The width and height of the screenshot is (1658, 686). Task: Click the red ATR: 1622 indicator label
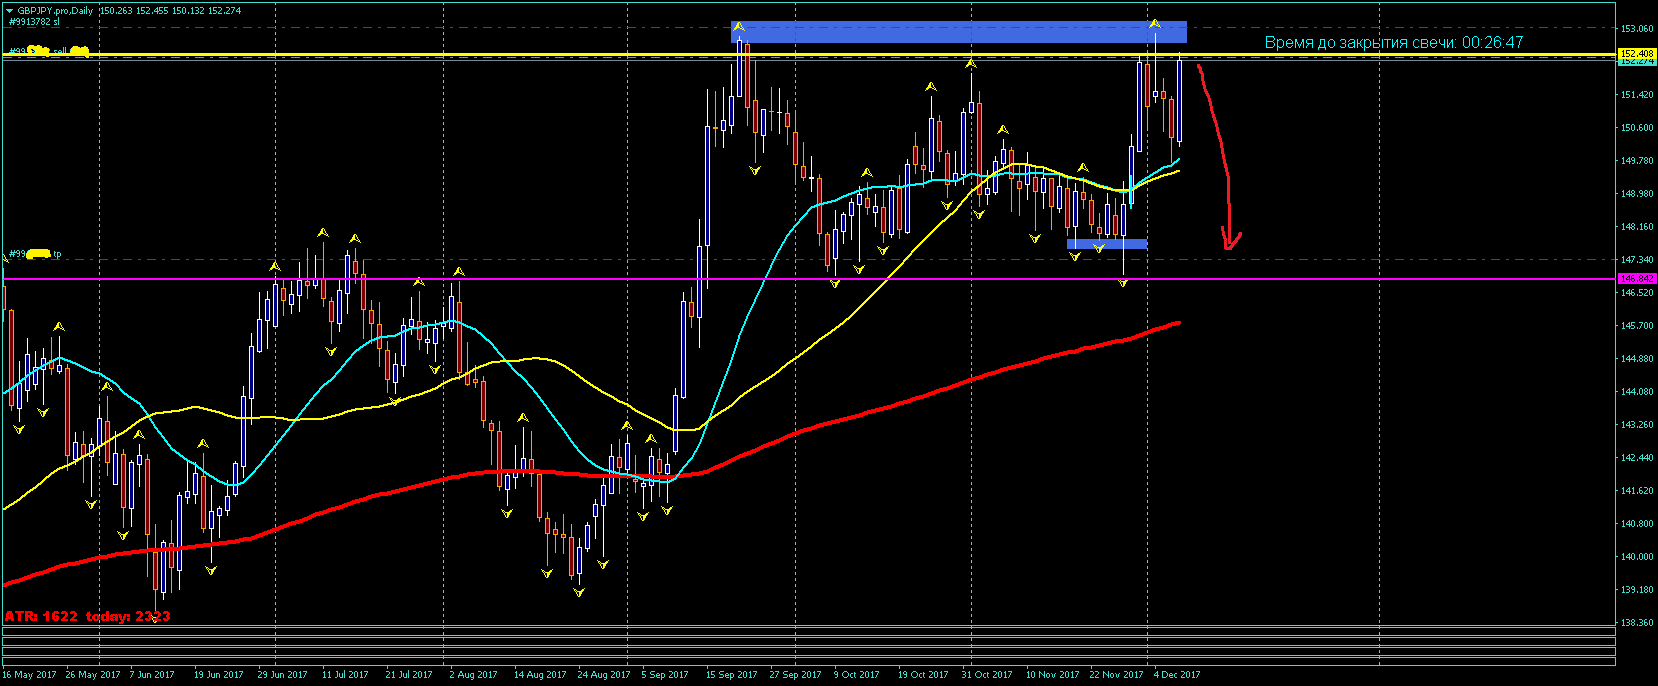coord(41,616)
